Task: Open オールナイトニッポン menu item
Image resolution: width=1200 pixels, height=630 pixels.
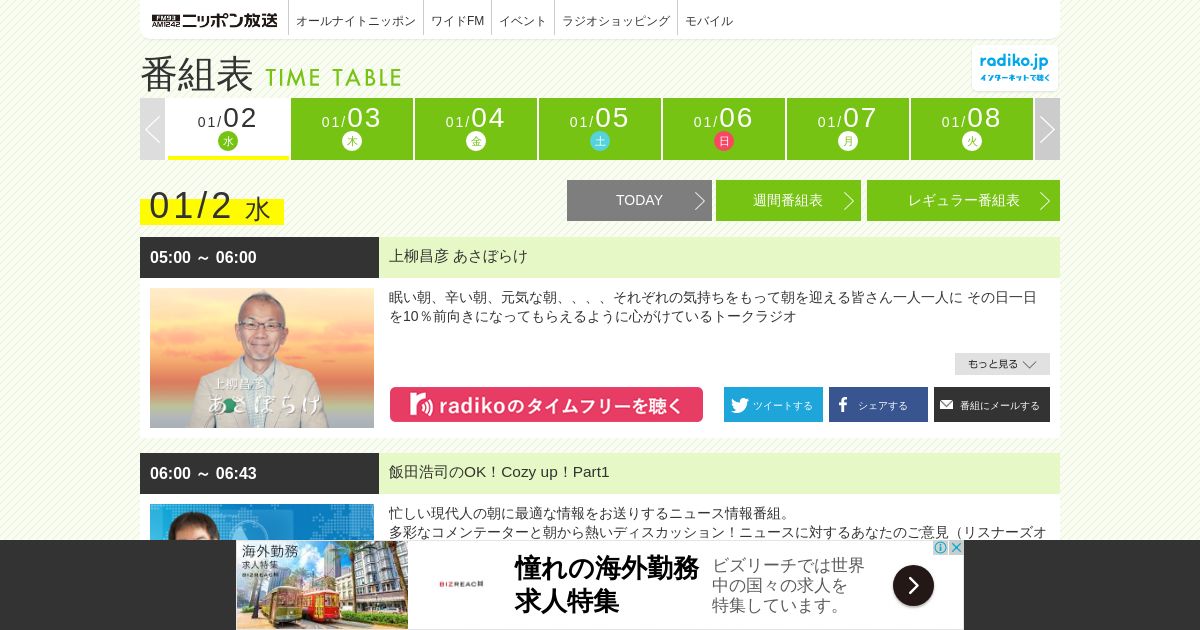Action: click(x=356, y=21)
